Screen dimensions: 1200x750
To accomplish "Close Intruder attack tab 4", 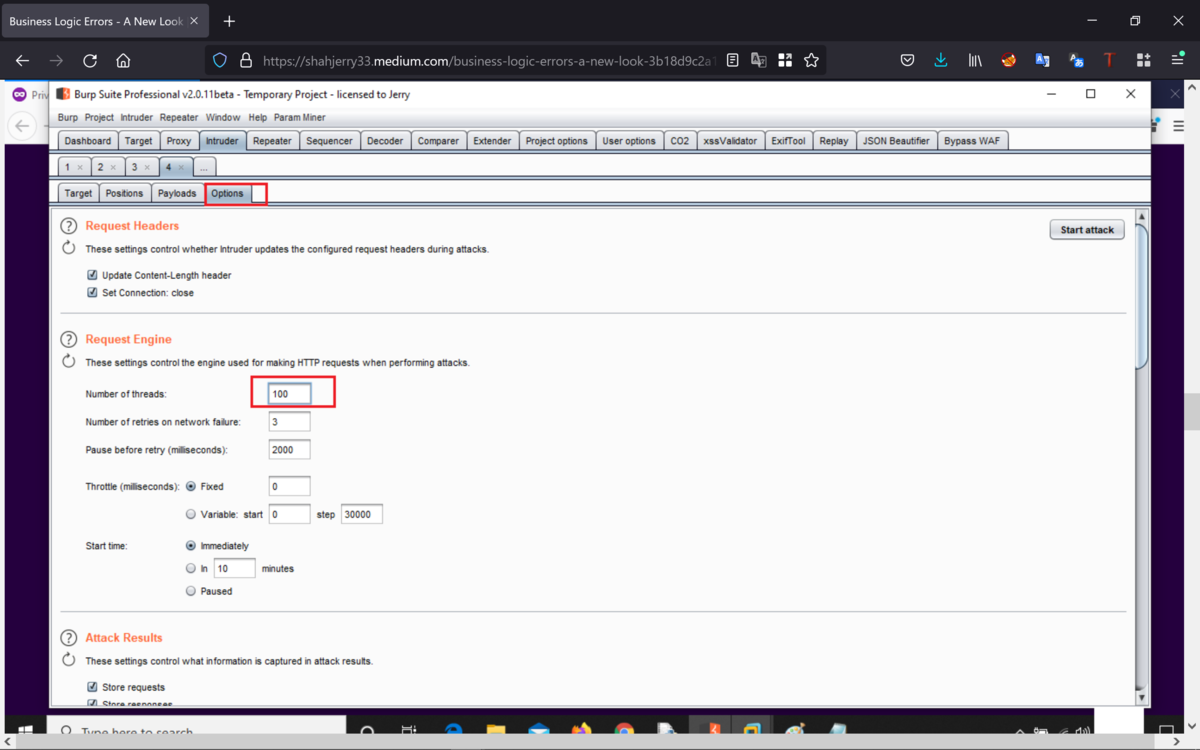I will pos(180,168).
